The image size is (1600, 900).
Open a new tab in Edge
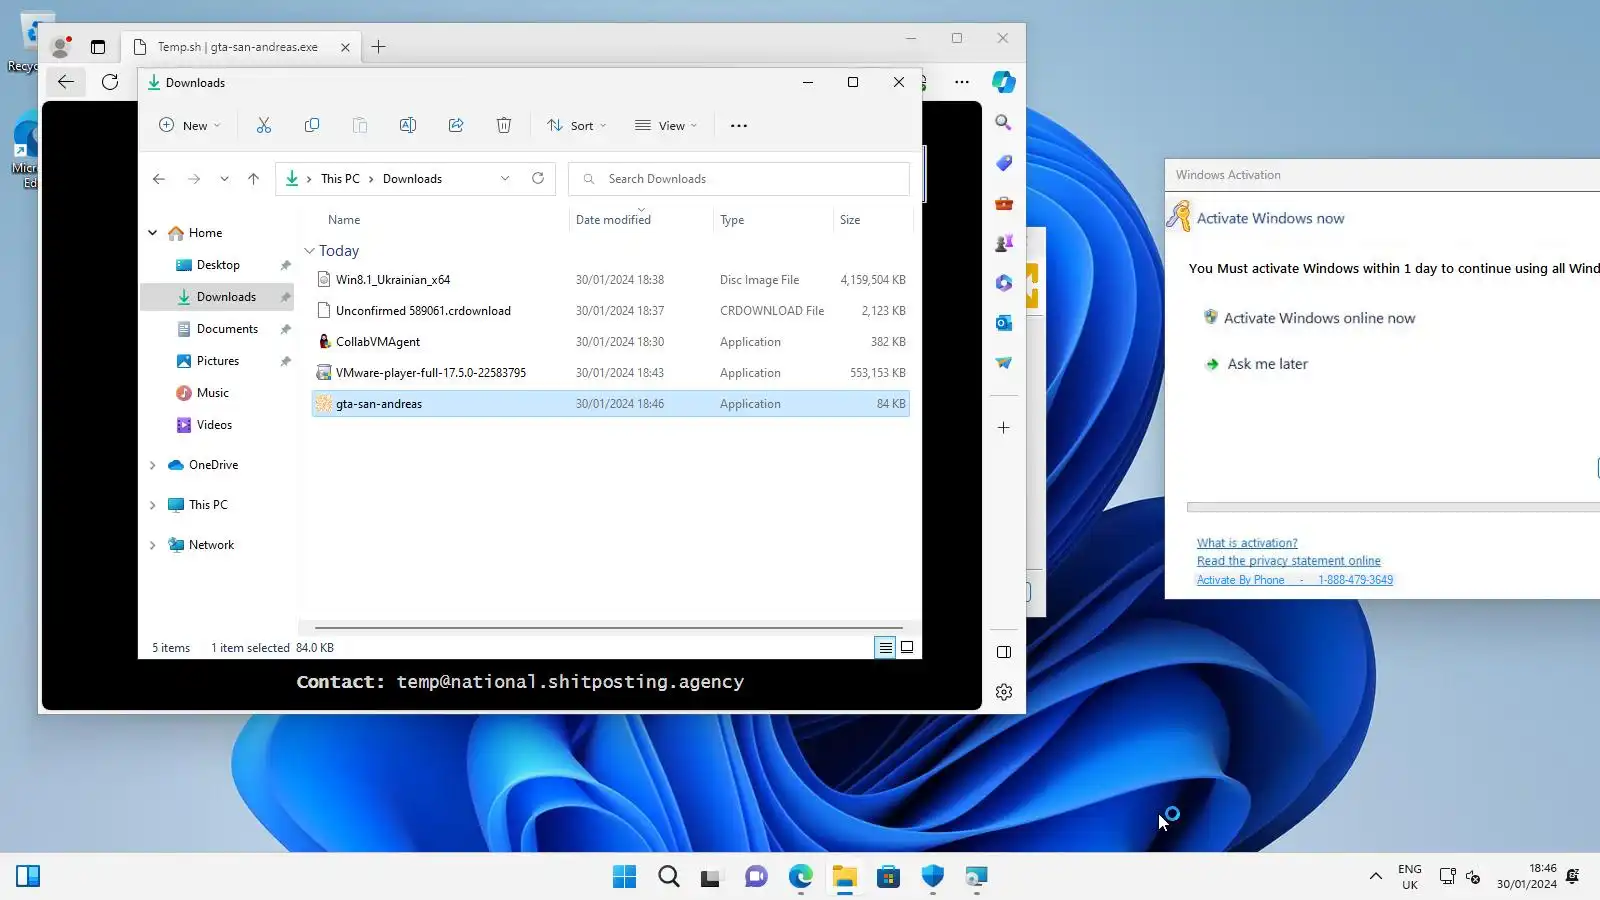point(379,47)
